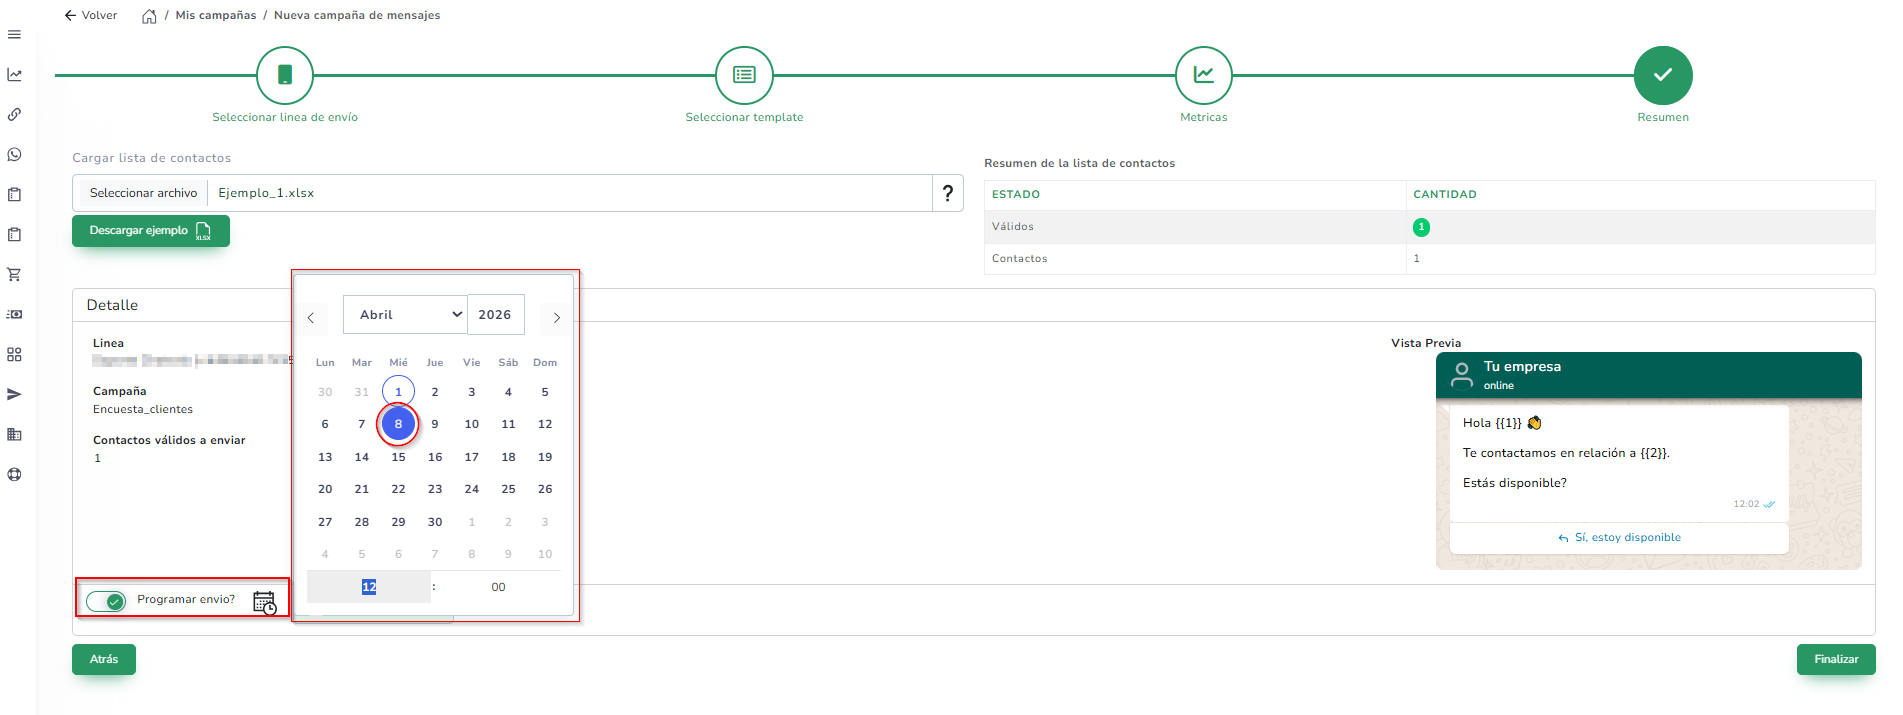Click Mis campañas breadcrumb link

[x=215, y=16]
